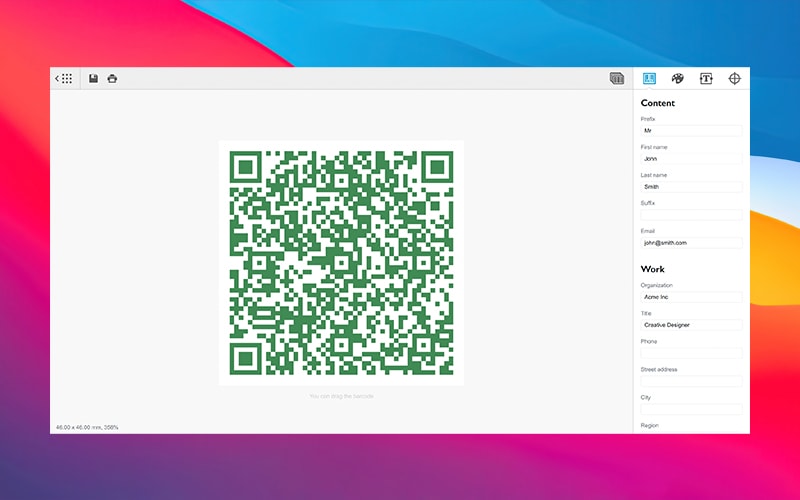
Task: Click the Street address input field
Action: [x=691, y=381]
